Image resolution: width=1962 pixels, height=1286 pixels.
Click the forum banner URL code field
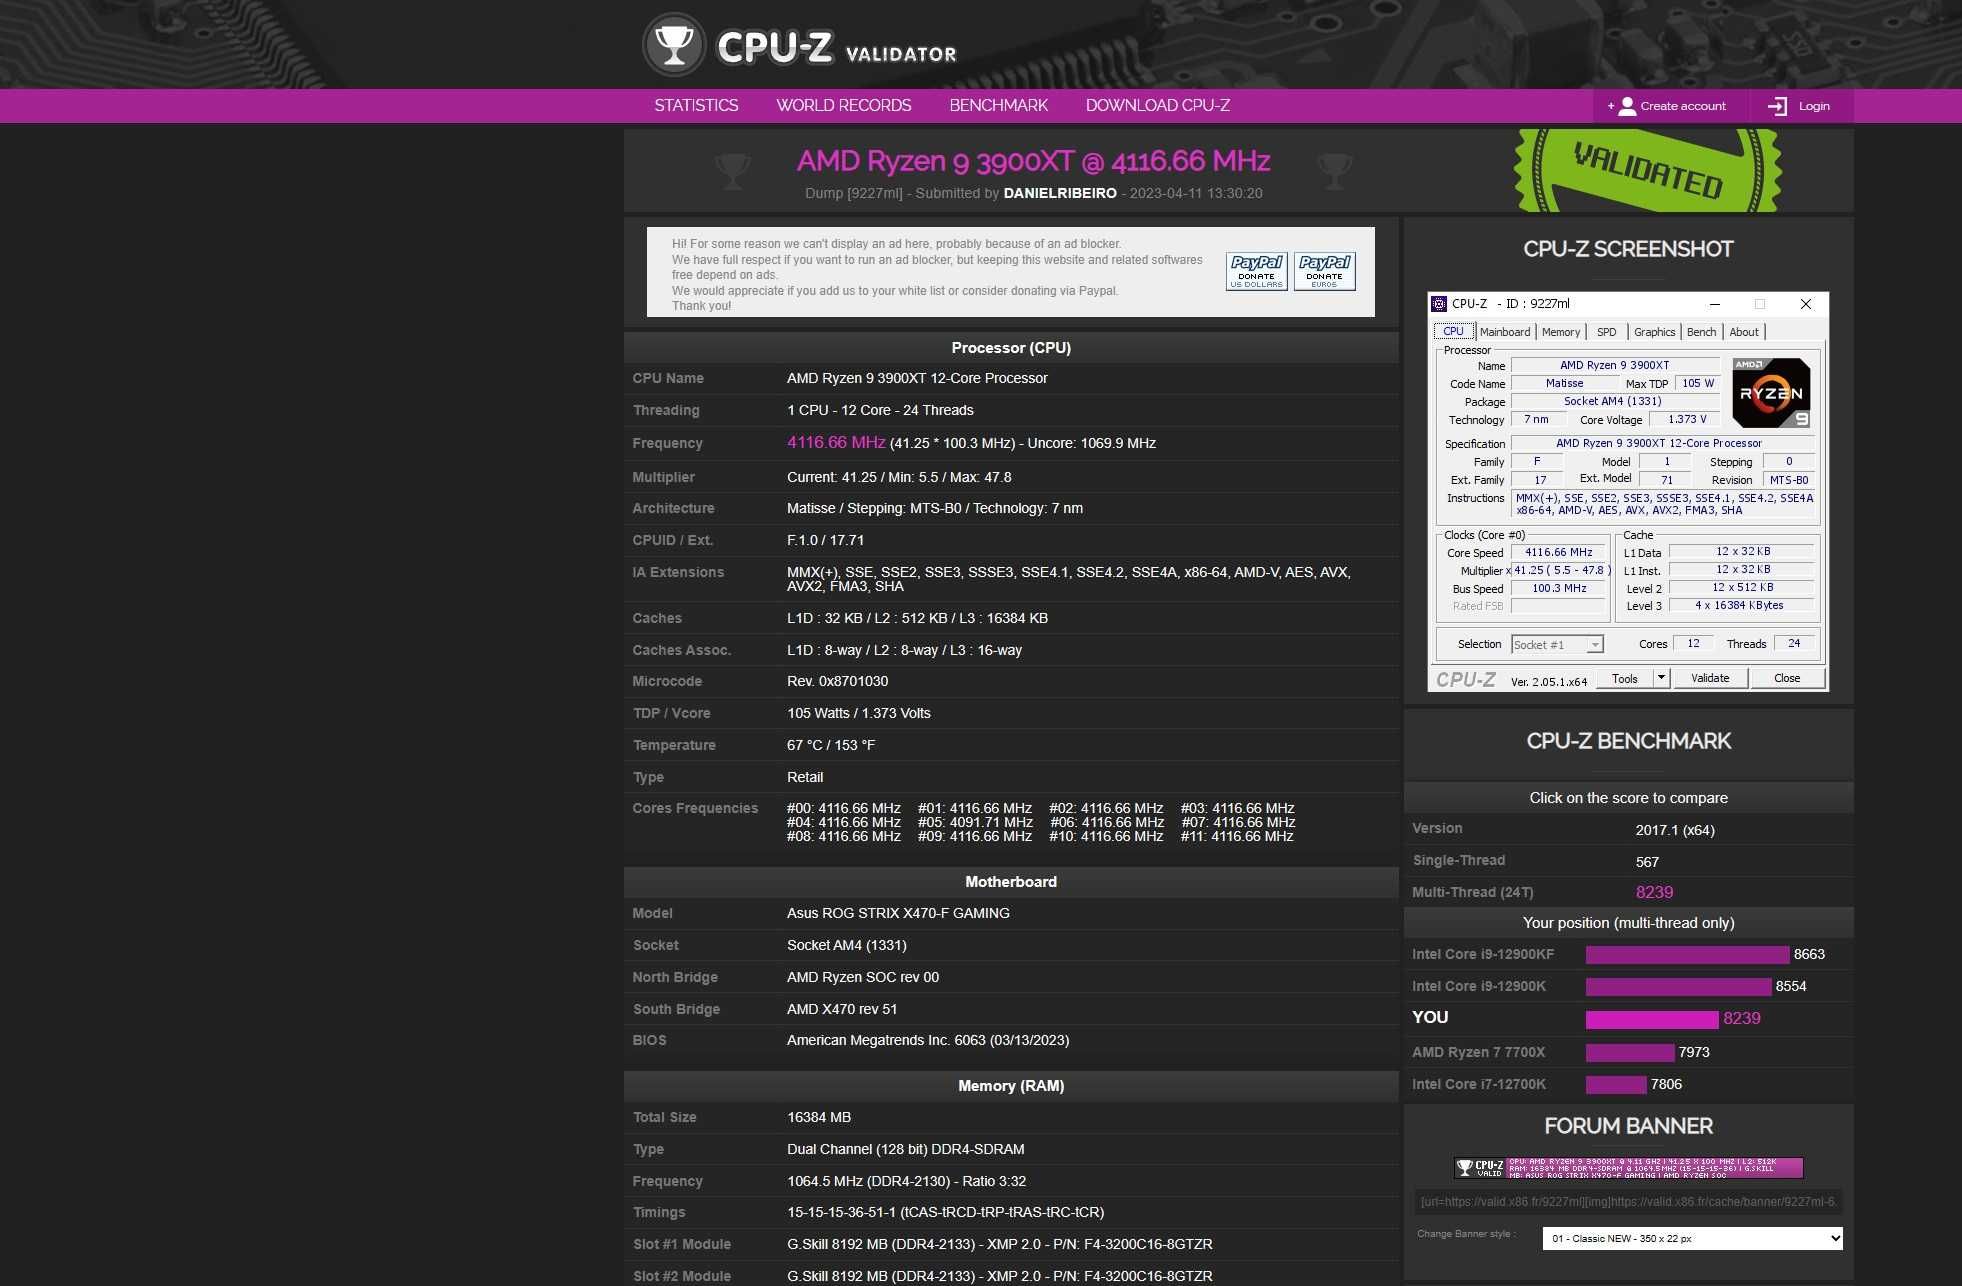pos(1628,1202)
